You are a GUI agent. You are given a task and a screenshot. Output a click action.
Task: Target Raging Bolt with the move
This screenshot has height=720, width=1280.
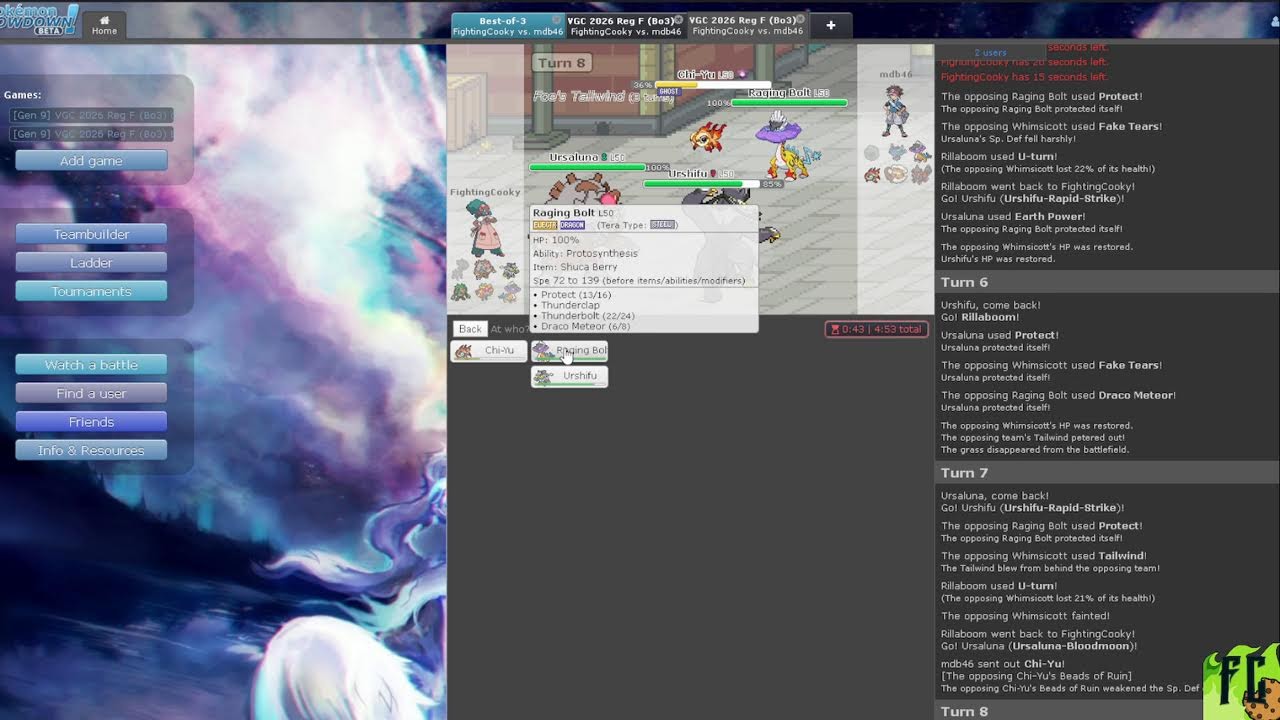[x=569, y=351]
